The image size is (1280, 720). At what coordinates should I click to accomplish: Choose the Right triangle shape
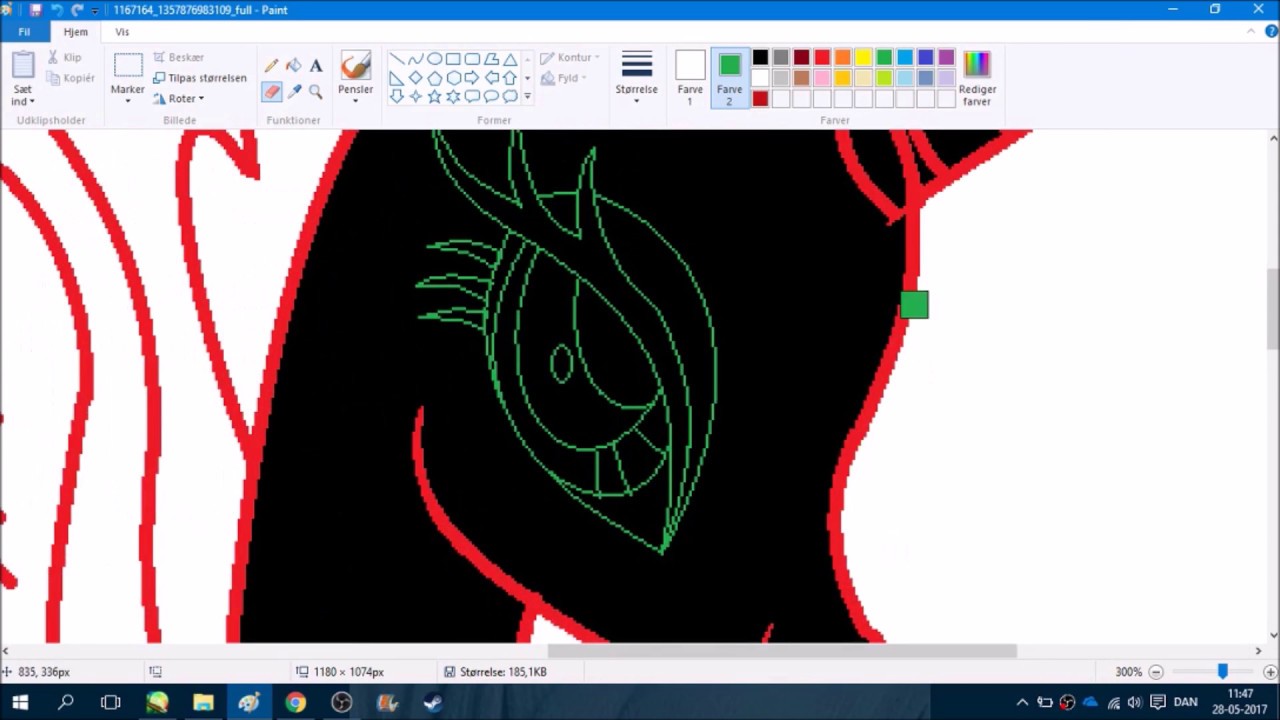point(396,78)
